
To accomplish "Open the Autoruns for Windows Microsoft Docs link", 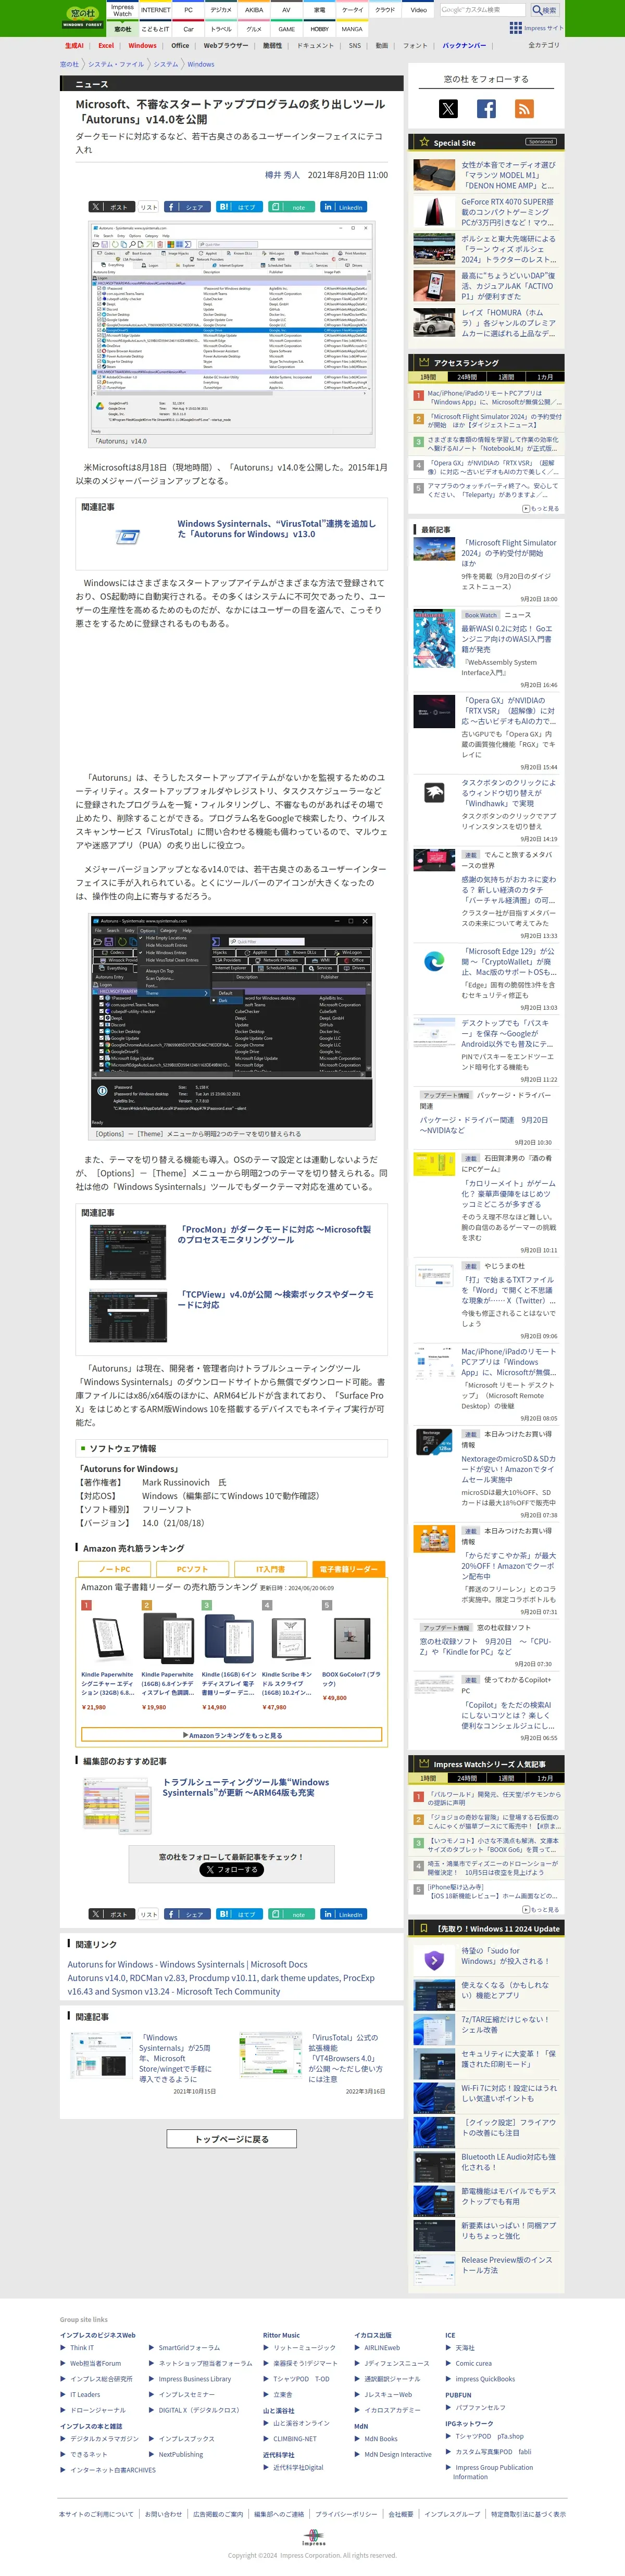I will [187, 1964].
